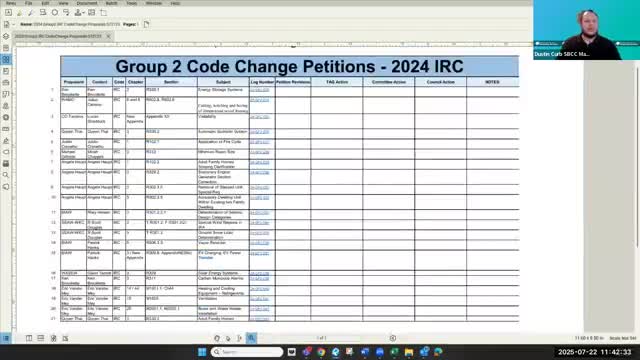Select the Cloud+ markup tool
This screenshot has height=360, width=640.
tap(66, 13)
